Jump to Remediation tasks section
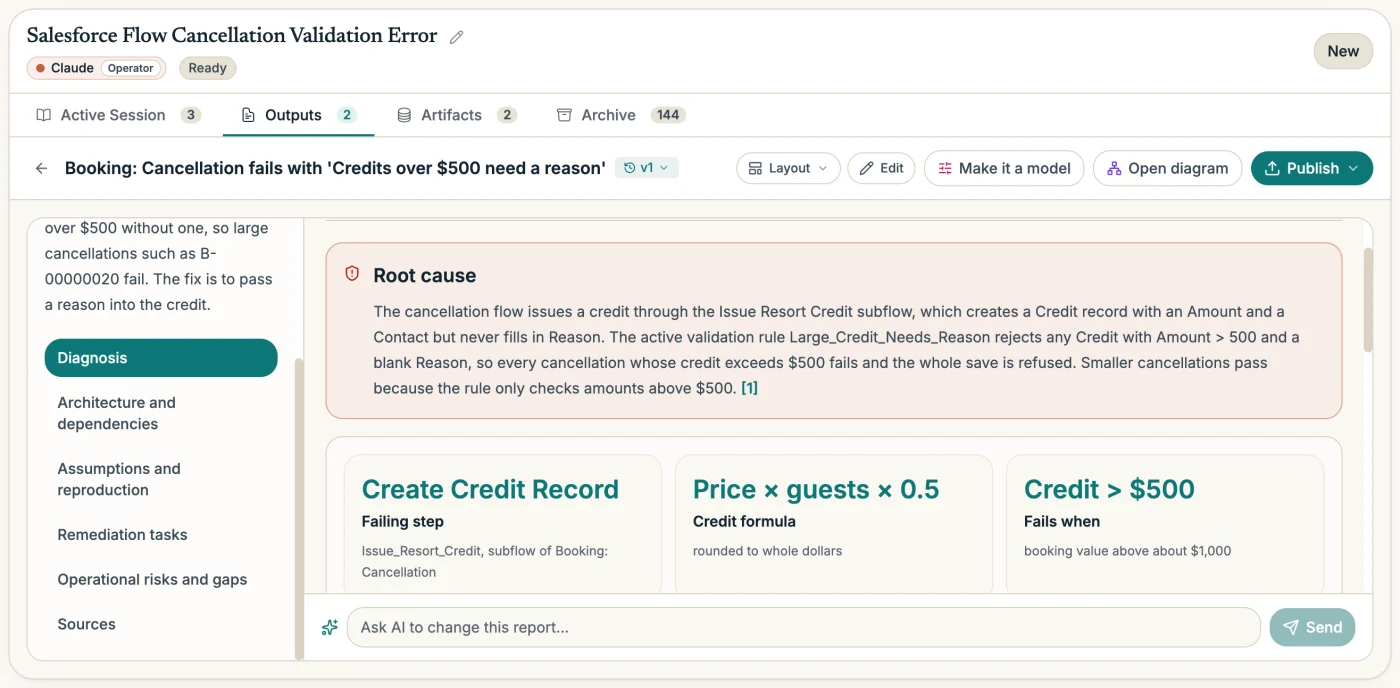This screenshot has height=688, width=1400. (161, 535)
